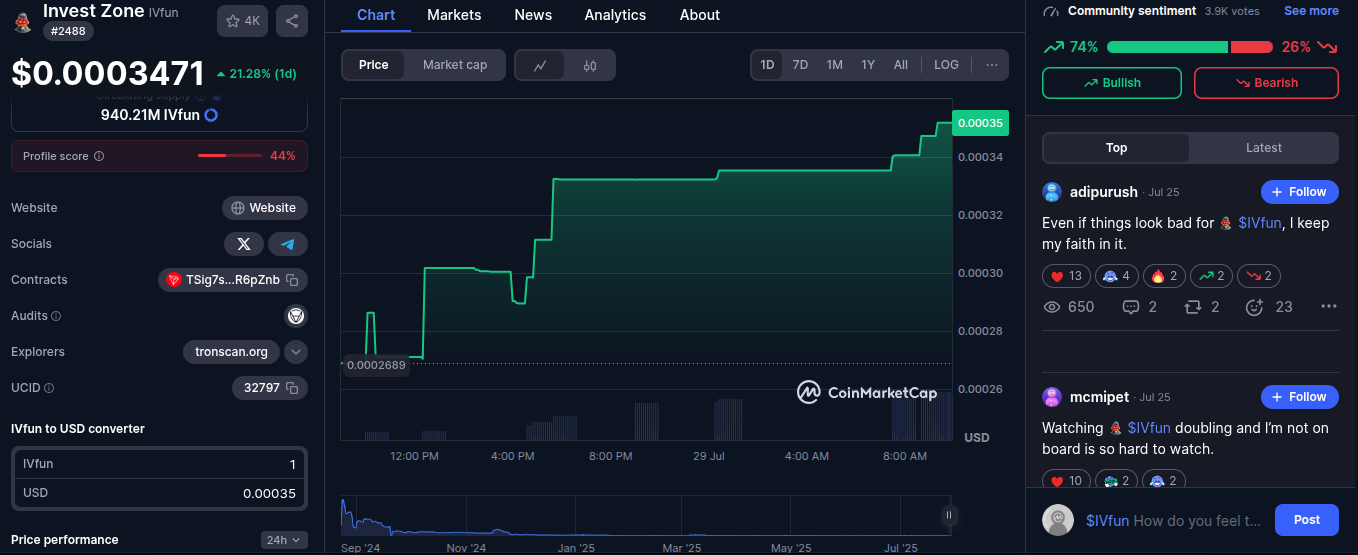Show Audits info tooltip icon
Viewport: 1358px width, 555px height.
56,316
